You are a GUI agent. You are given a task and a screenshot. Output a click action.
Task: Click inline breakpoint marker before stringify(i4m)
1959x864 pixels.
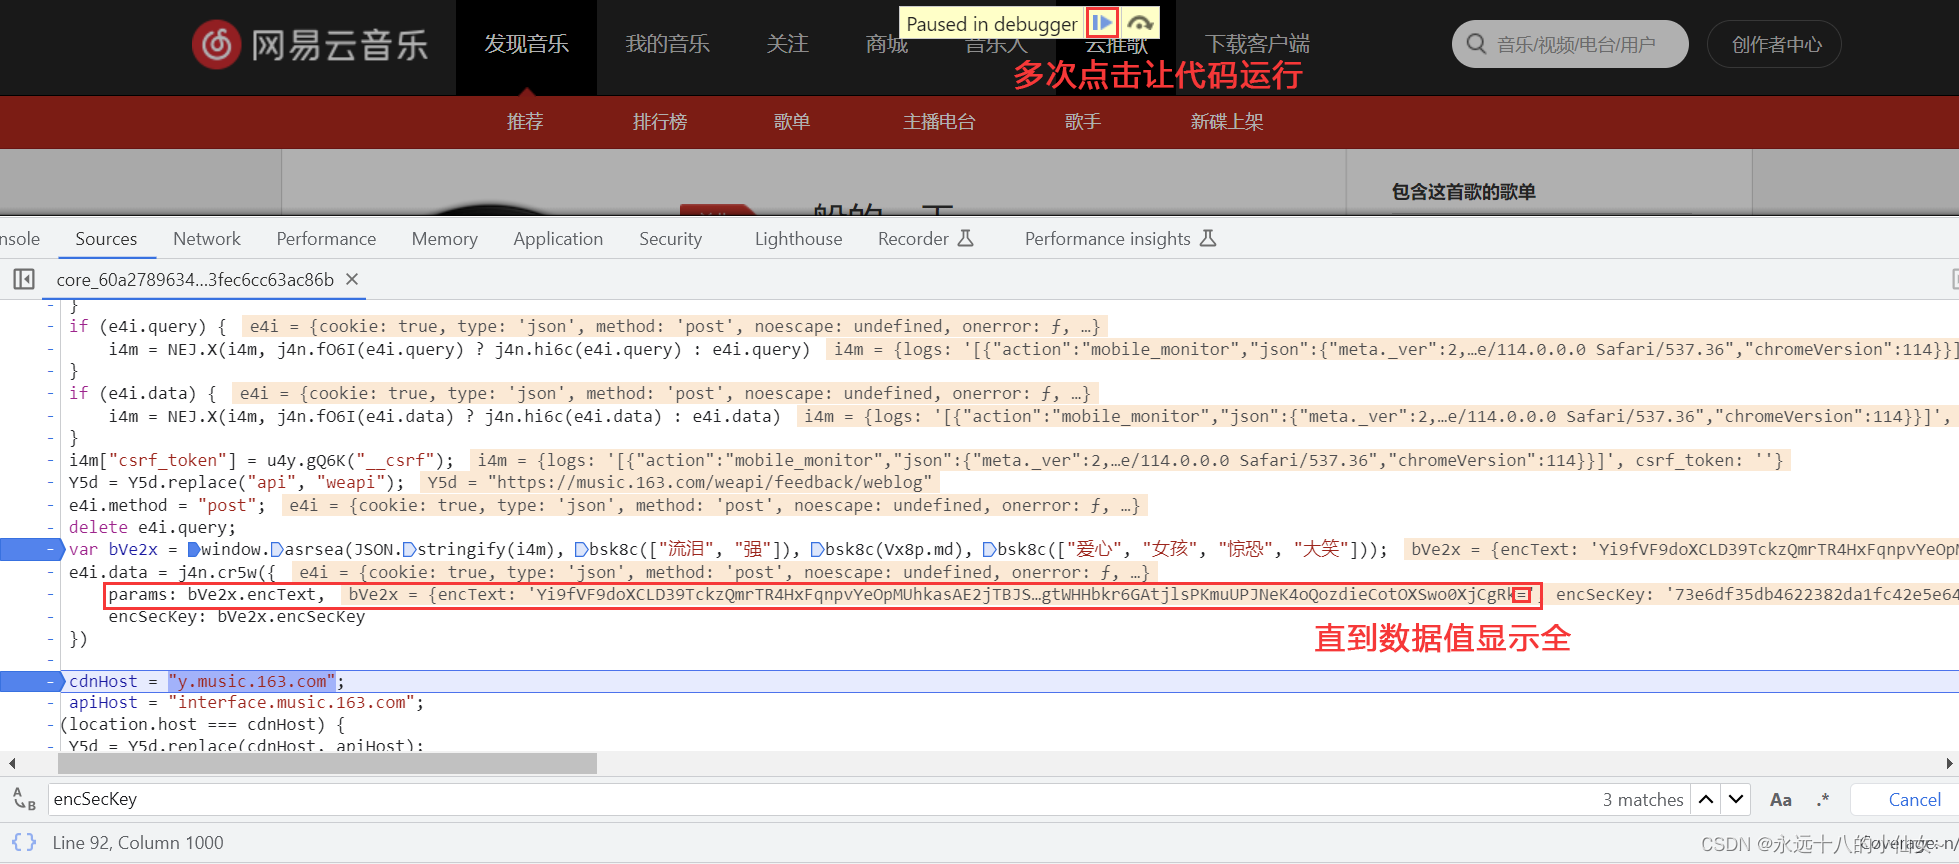tap(409, 549)
